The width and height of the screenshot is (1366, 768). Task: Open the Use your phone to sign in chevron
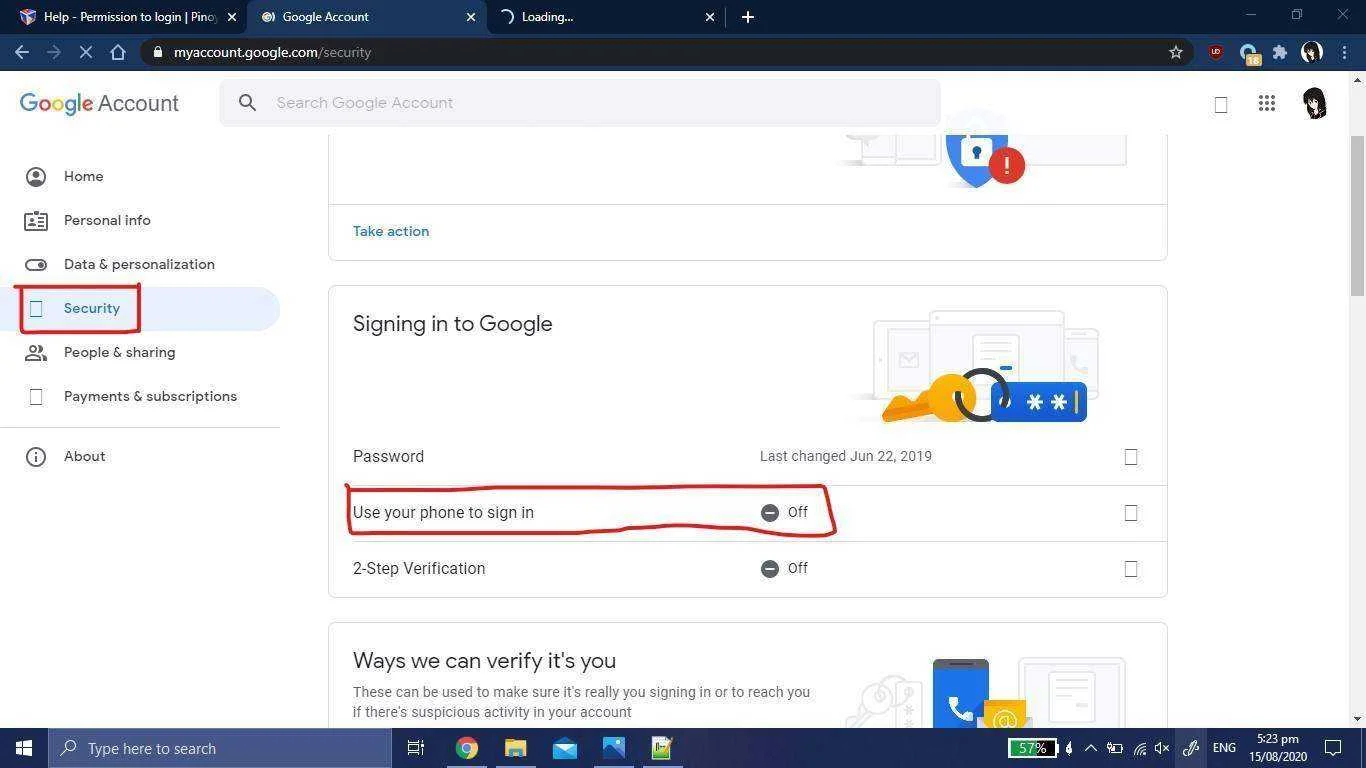[1131, 513]
